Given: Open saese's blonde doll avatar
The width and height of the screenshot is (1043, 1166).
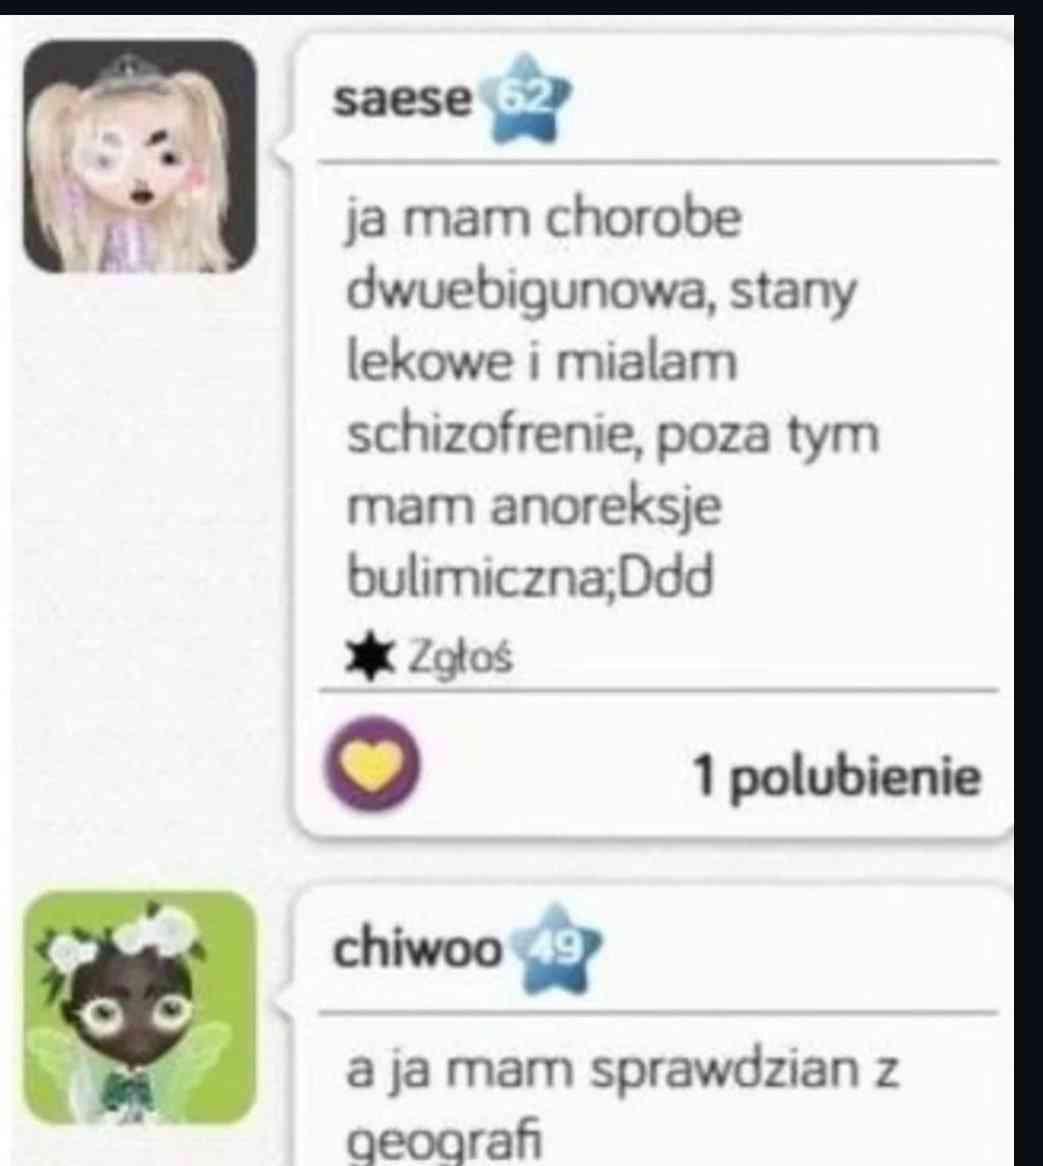Looking at the screenshot, I should click(x=140, y=156).
